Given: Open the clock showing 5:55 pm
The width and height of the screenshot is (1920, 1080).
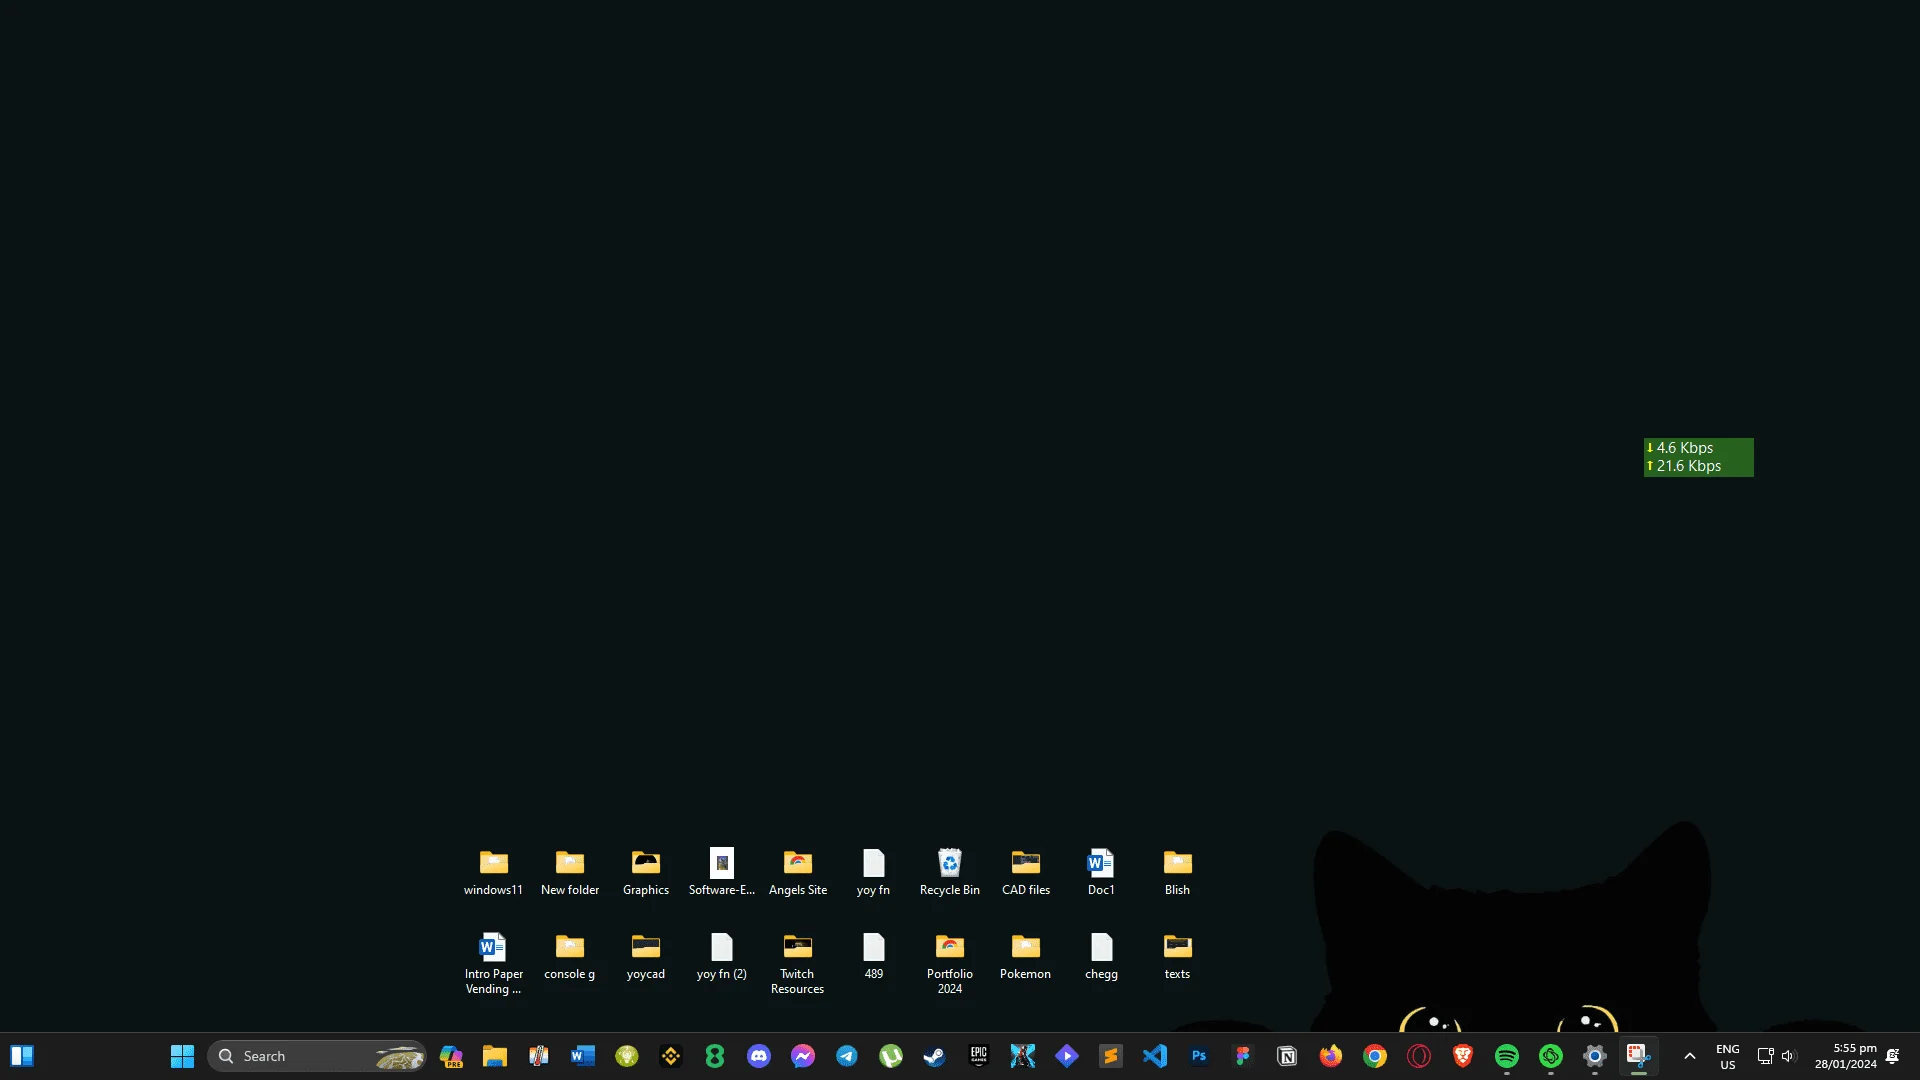Looking at the screenshot, I should [1846, 1056].
